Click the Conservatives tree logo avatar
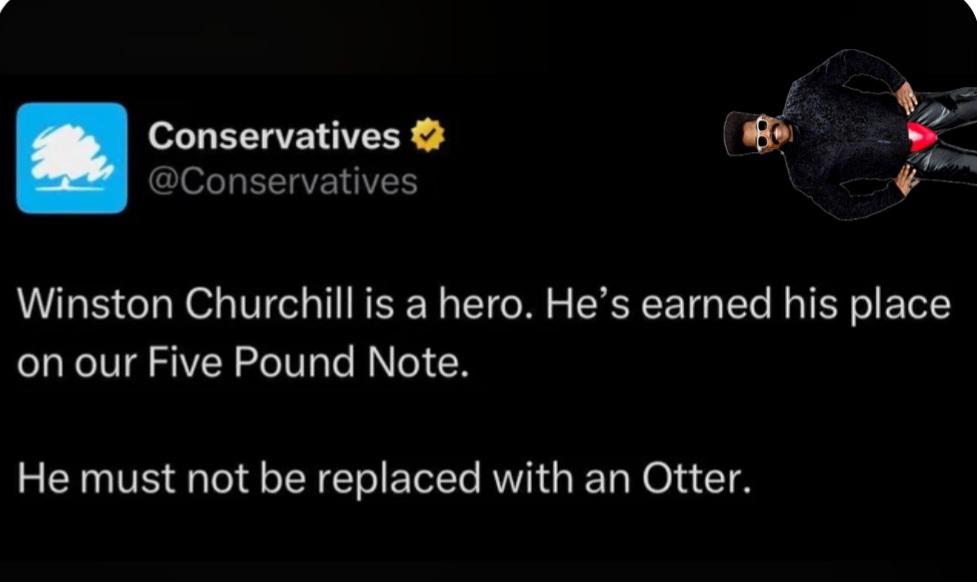The image size is (977, 582). 72,158
